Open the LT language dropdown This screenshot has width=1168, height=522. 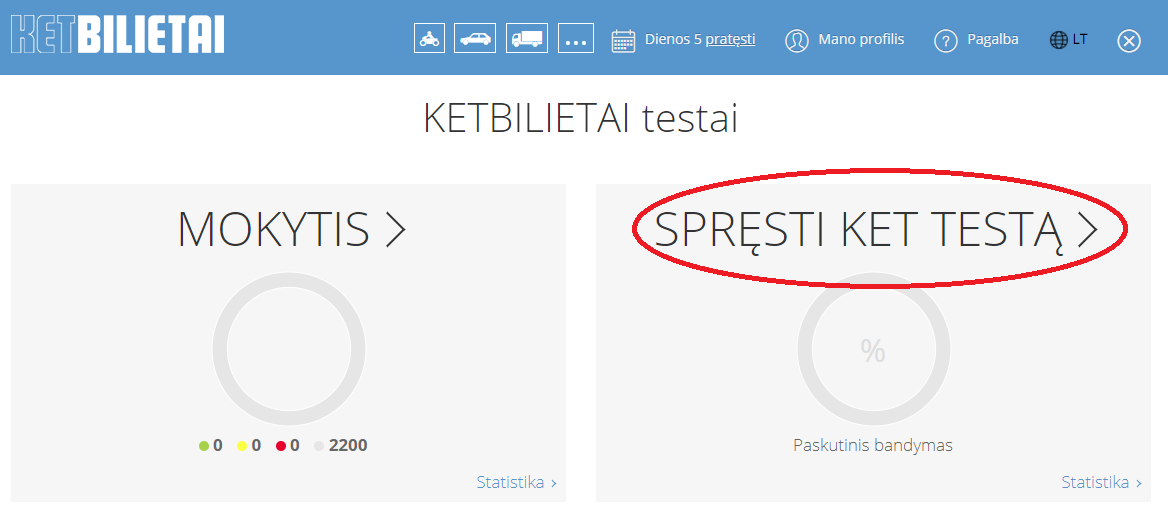click(1080, 40)
